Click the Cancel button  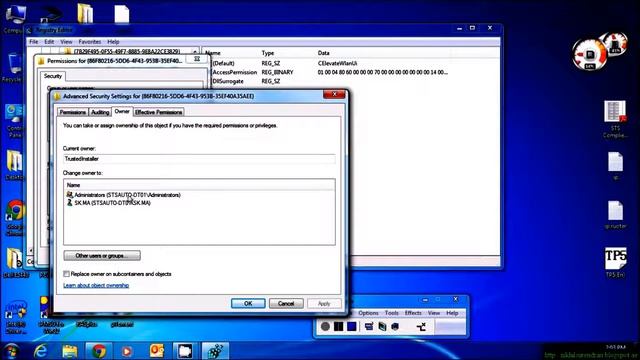click(286, 303)
